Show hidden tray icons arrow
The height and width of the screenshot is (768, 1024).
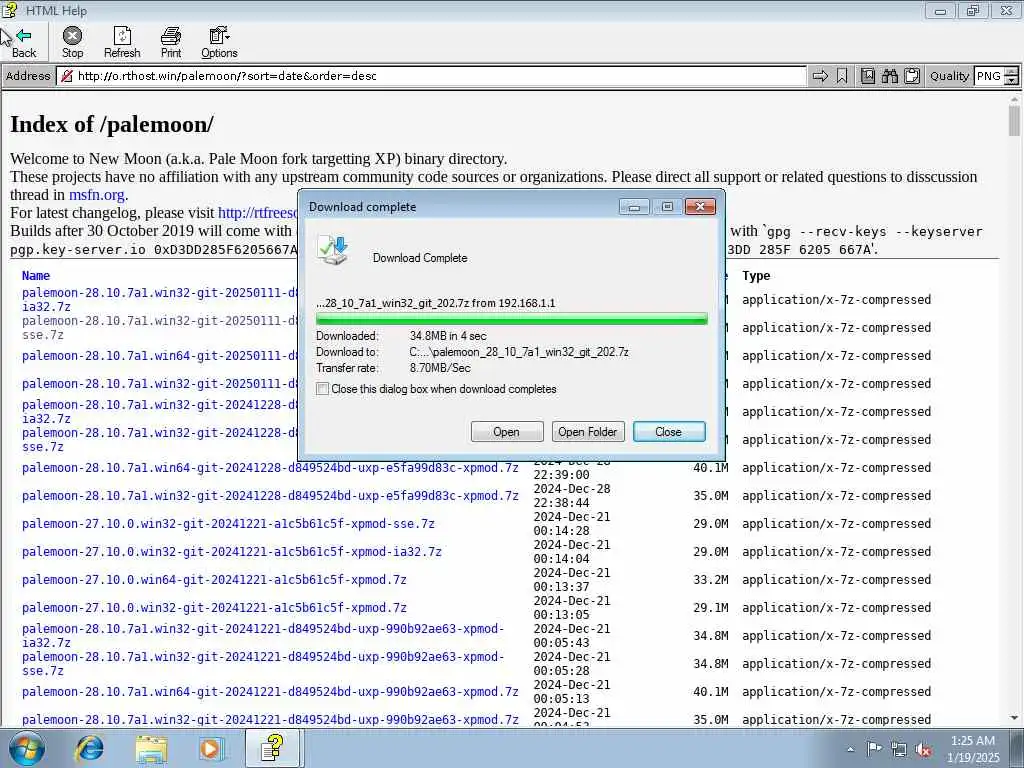(850, 749)
